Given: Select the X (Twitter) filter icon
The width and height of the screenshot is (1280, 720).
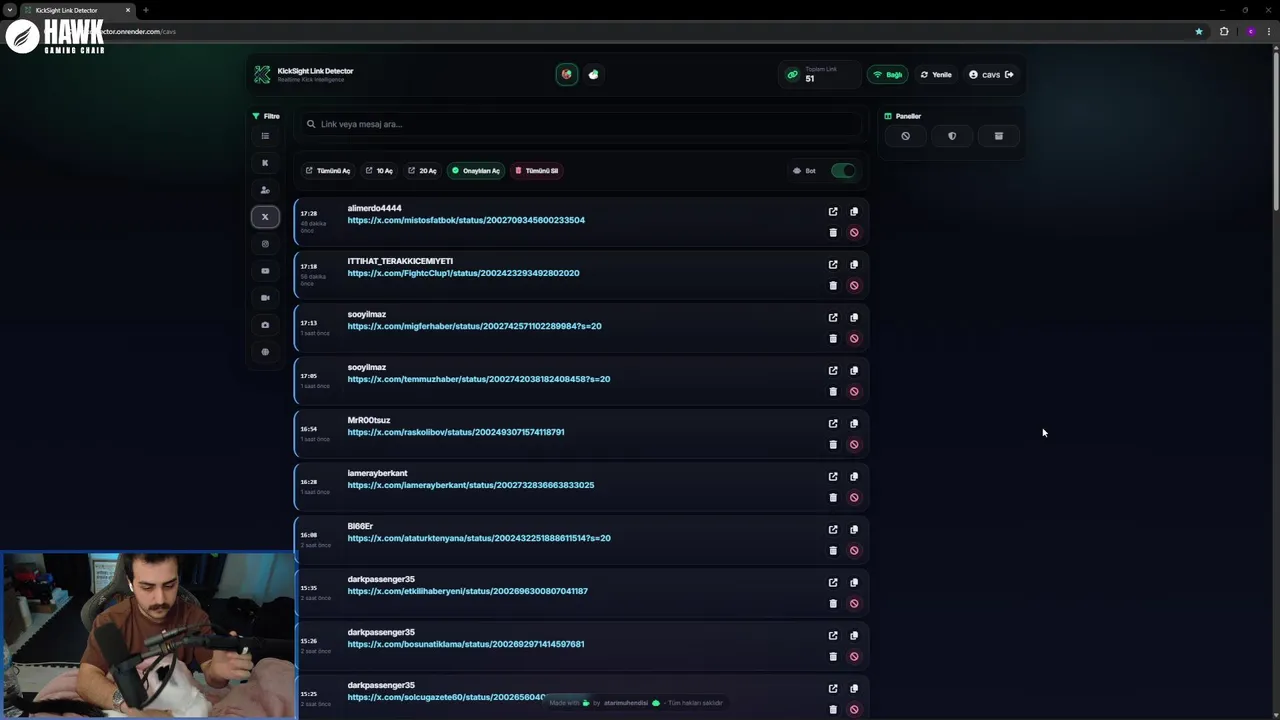Looking at the screenshot, I should tap(265, 217).
